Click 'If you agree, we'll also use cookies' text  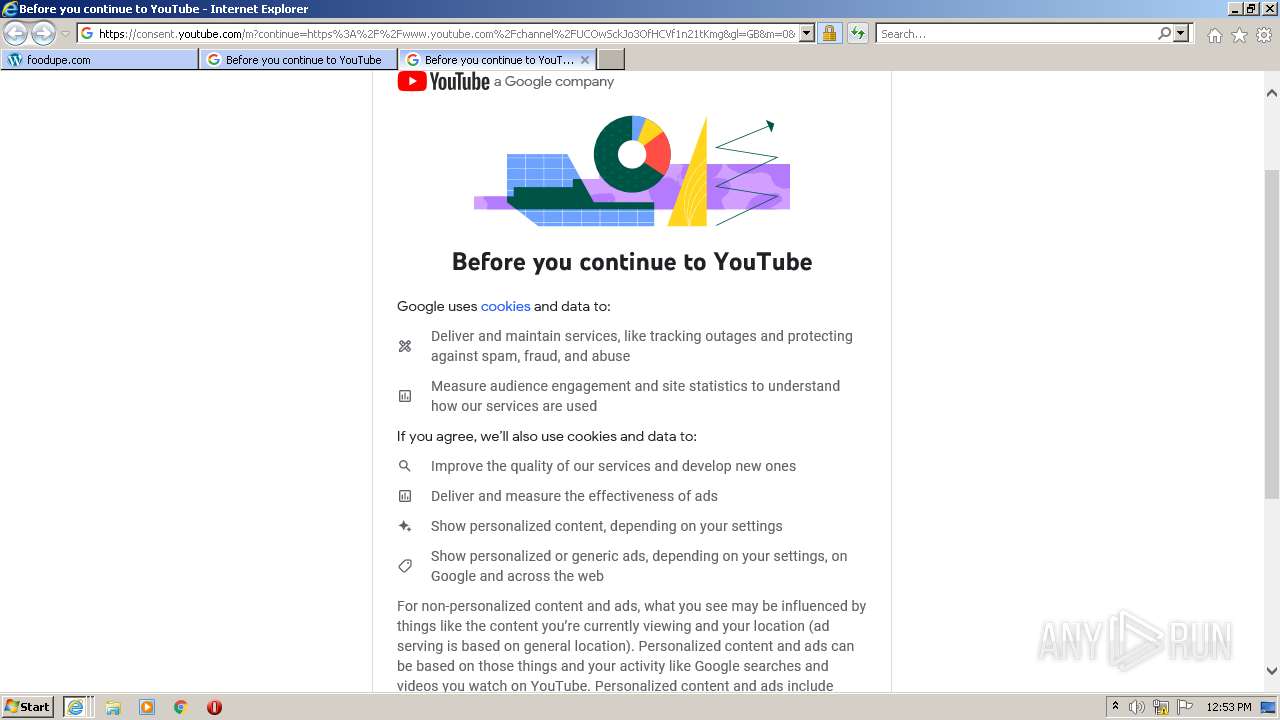coord(547,436)
